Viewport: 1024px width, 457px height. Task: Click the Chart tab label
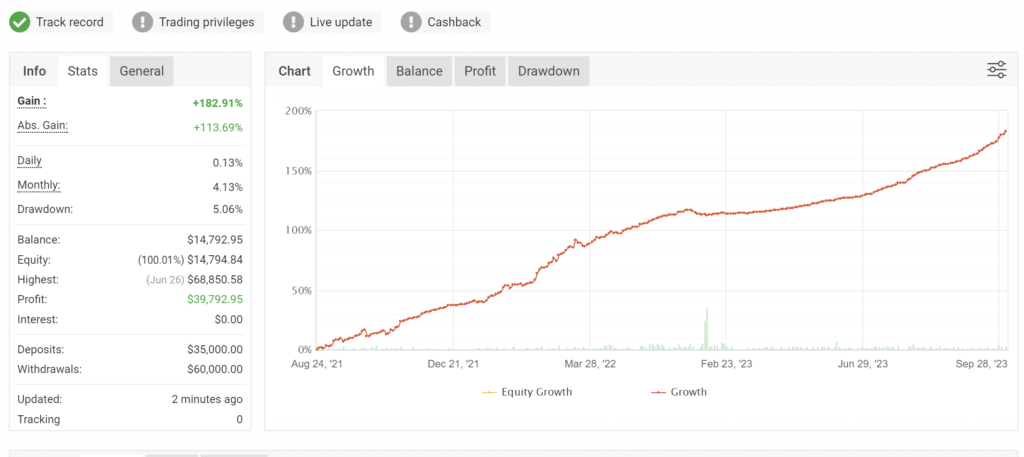click(294, 71)
